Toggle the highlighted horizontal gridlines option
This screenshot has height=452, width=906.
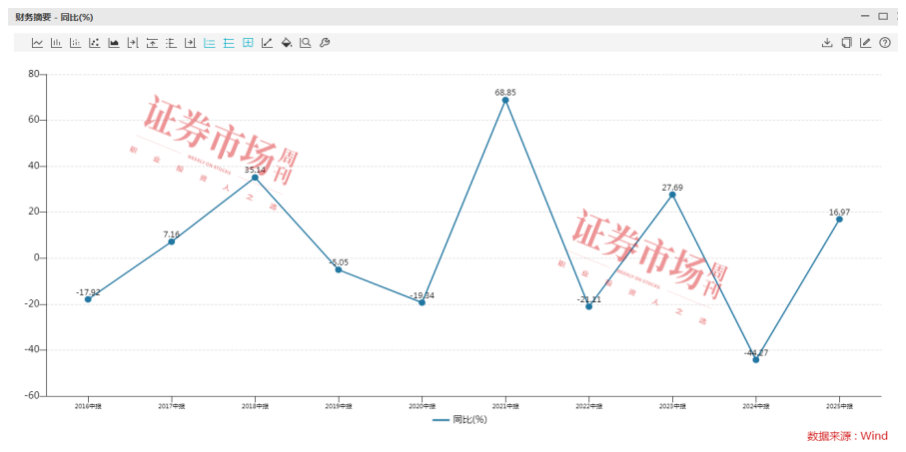coord(229,43)
